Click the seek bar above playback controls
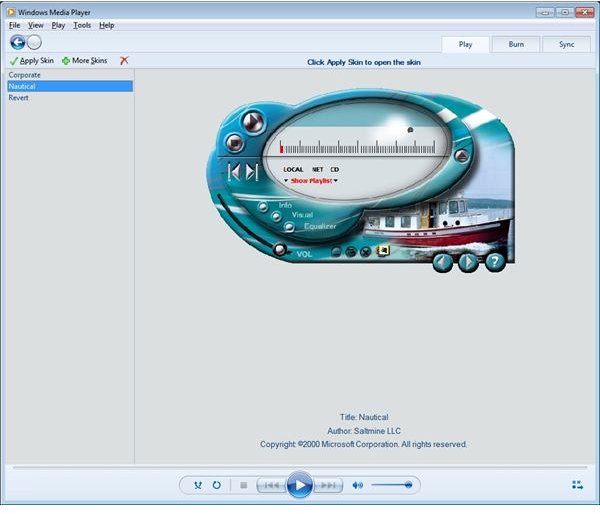600x514 pixels. [x=300, y=468]
